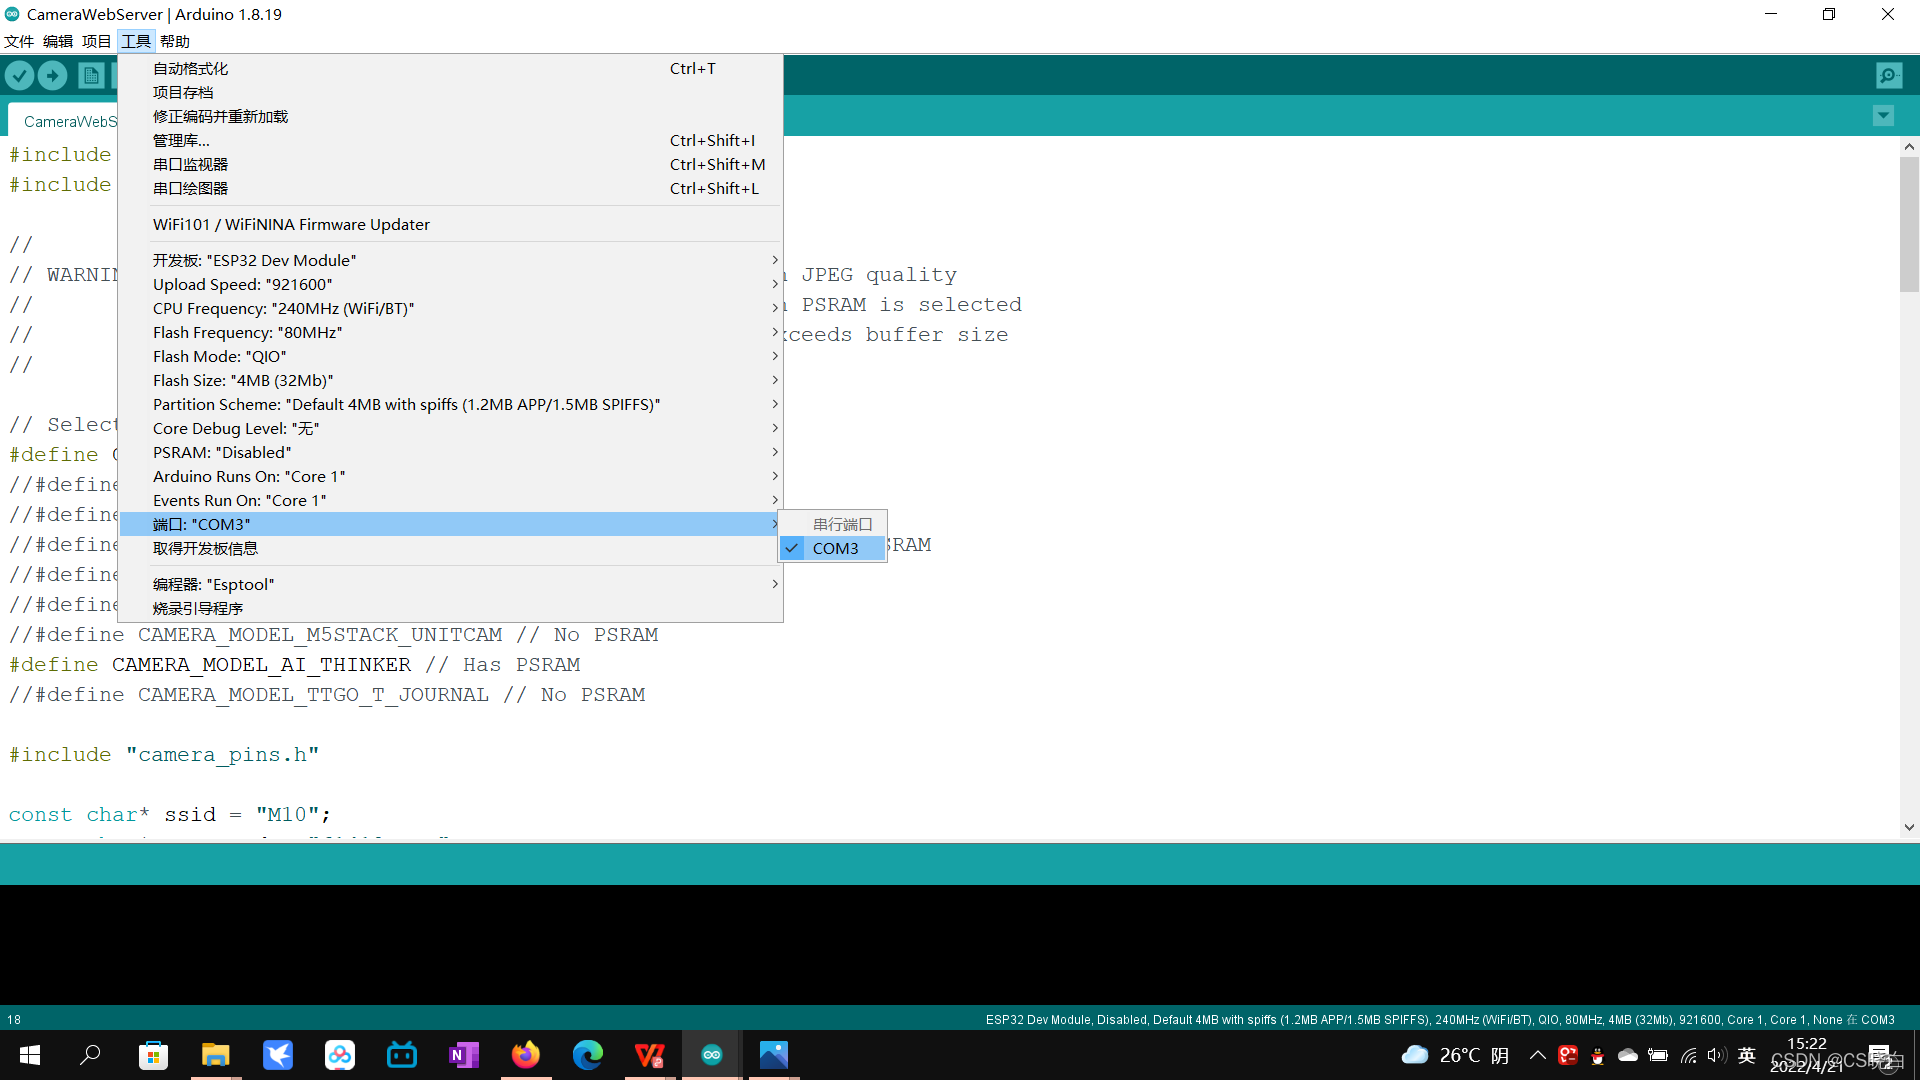This screenshot has width=1920, height=1080.
Task: Open Firefox from the taskbar
Action: (x=526, y=1055)
